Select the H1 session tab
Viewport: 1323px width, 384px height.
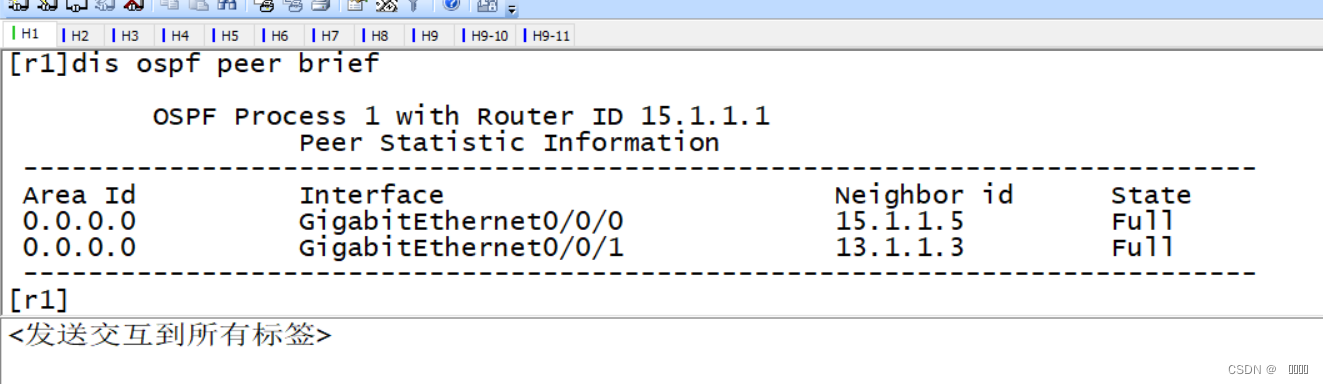(28, 34)
